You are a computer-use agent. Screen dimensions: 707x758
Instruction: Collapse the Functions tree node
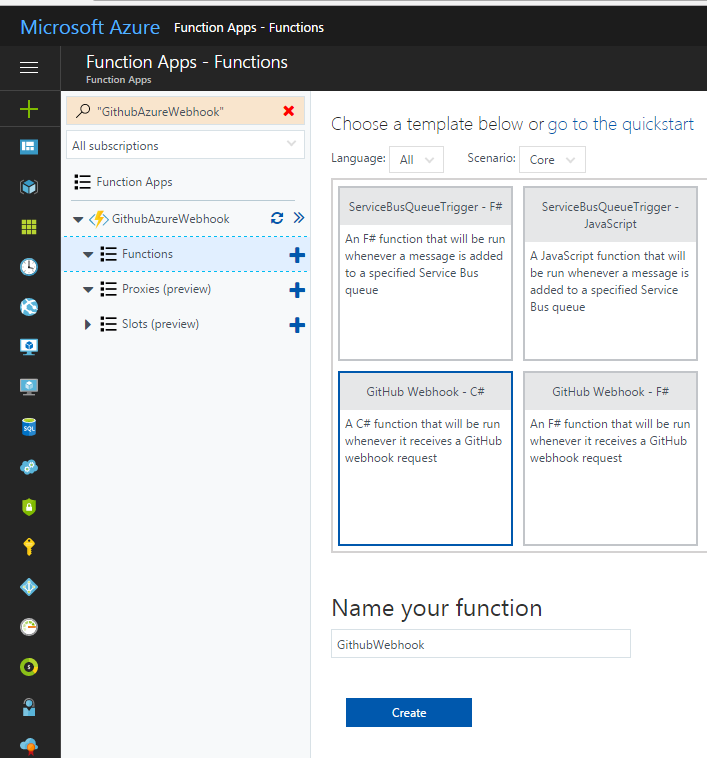88,254
